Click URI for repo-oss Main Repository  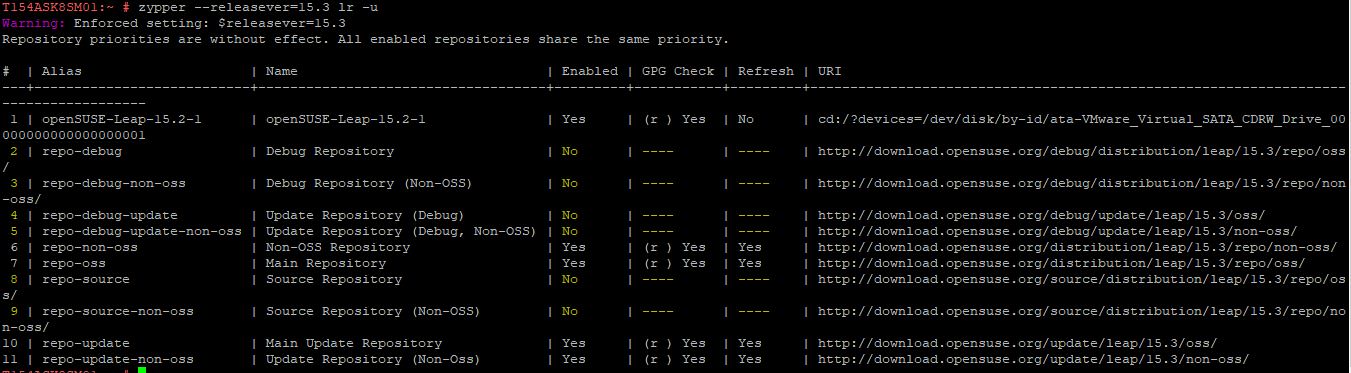coord(1061,263)
